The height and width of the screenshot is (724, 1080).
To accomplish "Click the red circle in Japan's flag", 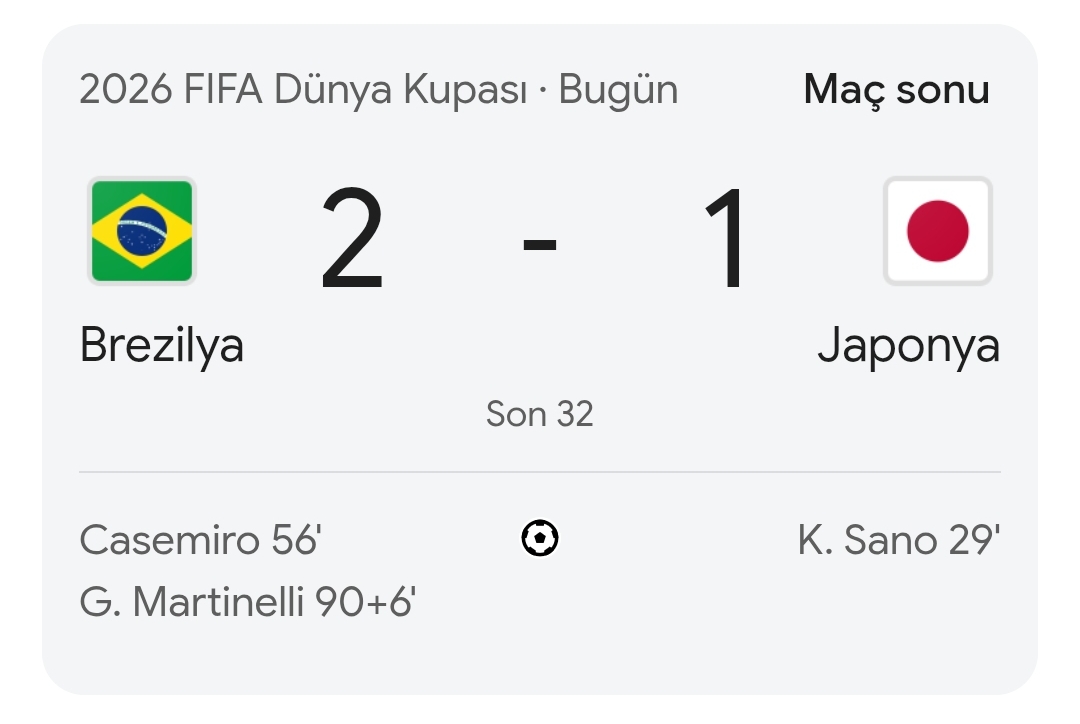I will pyautogui.click(x=937, y=231).
